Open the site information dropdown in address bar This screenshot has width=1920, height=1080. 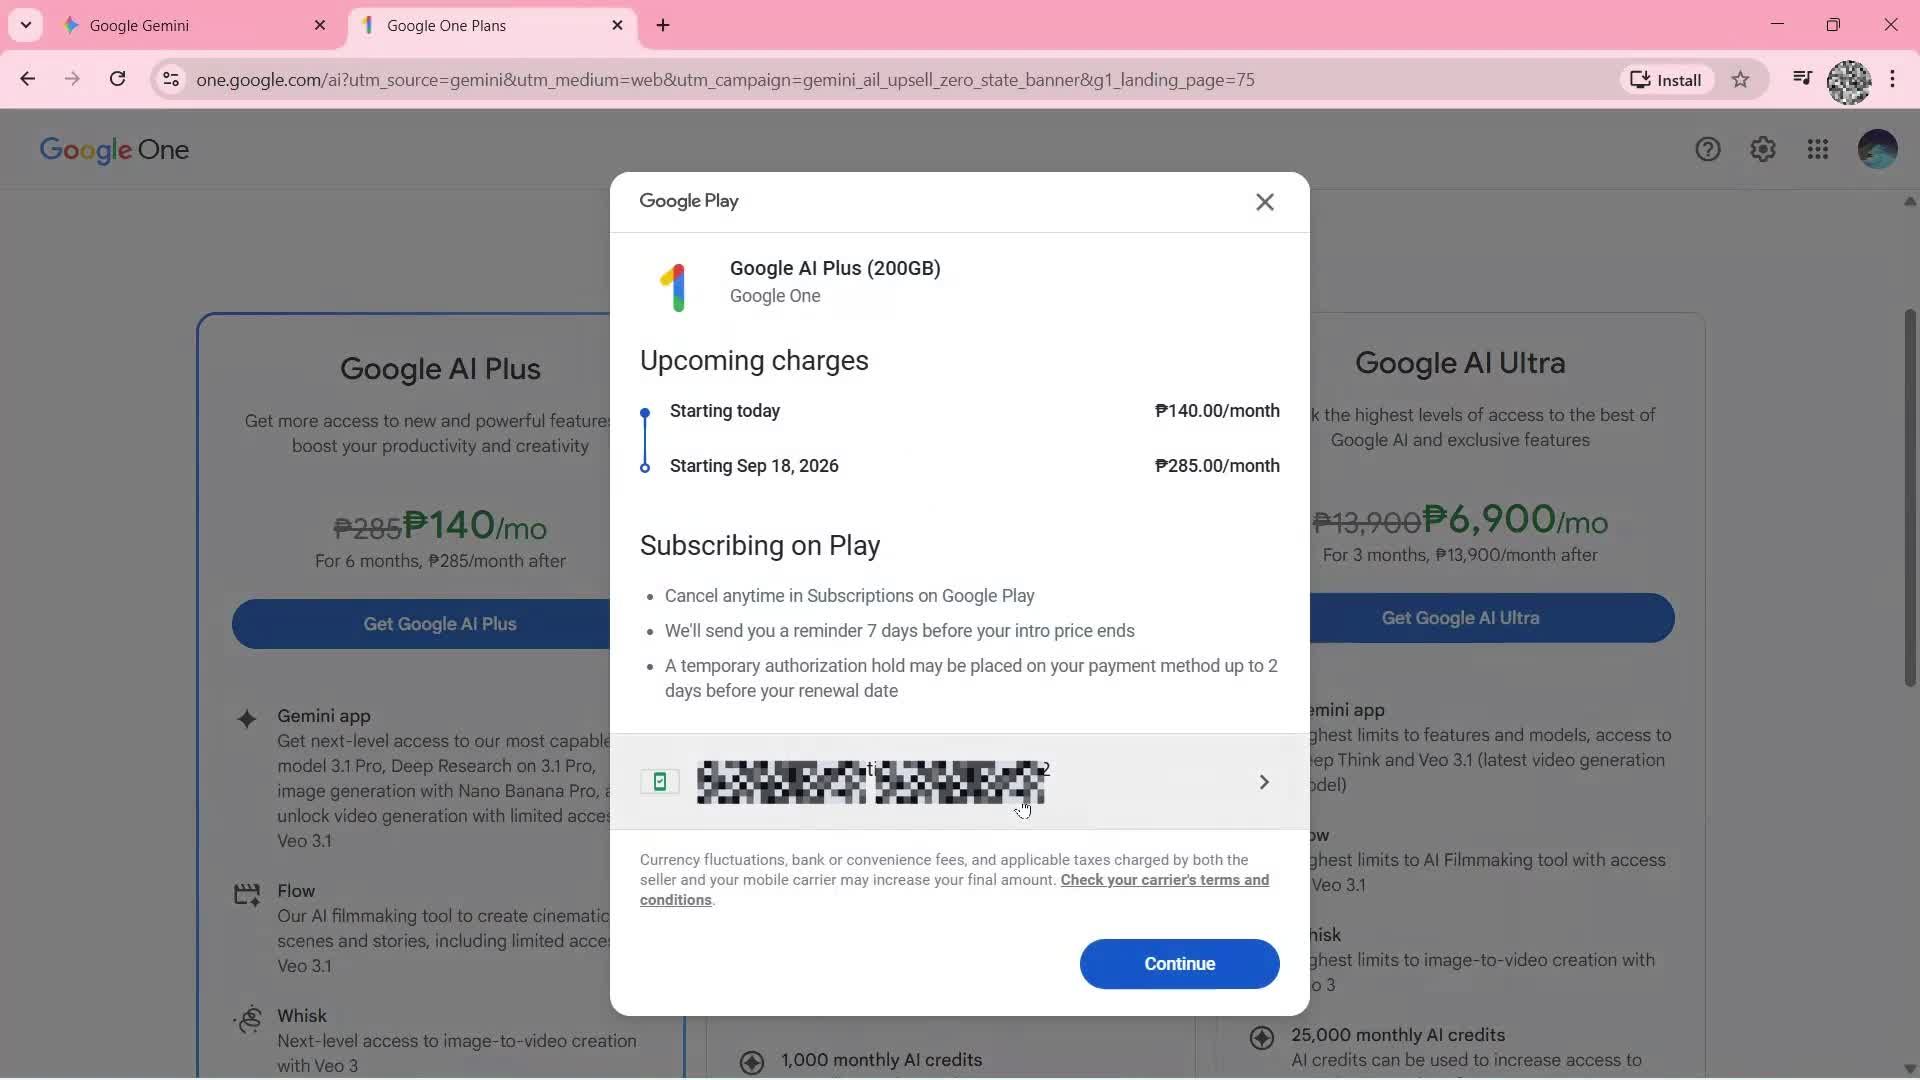[x=171, y=80]
